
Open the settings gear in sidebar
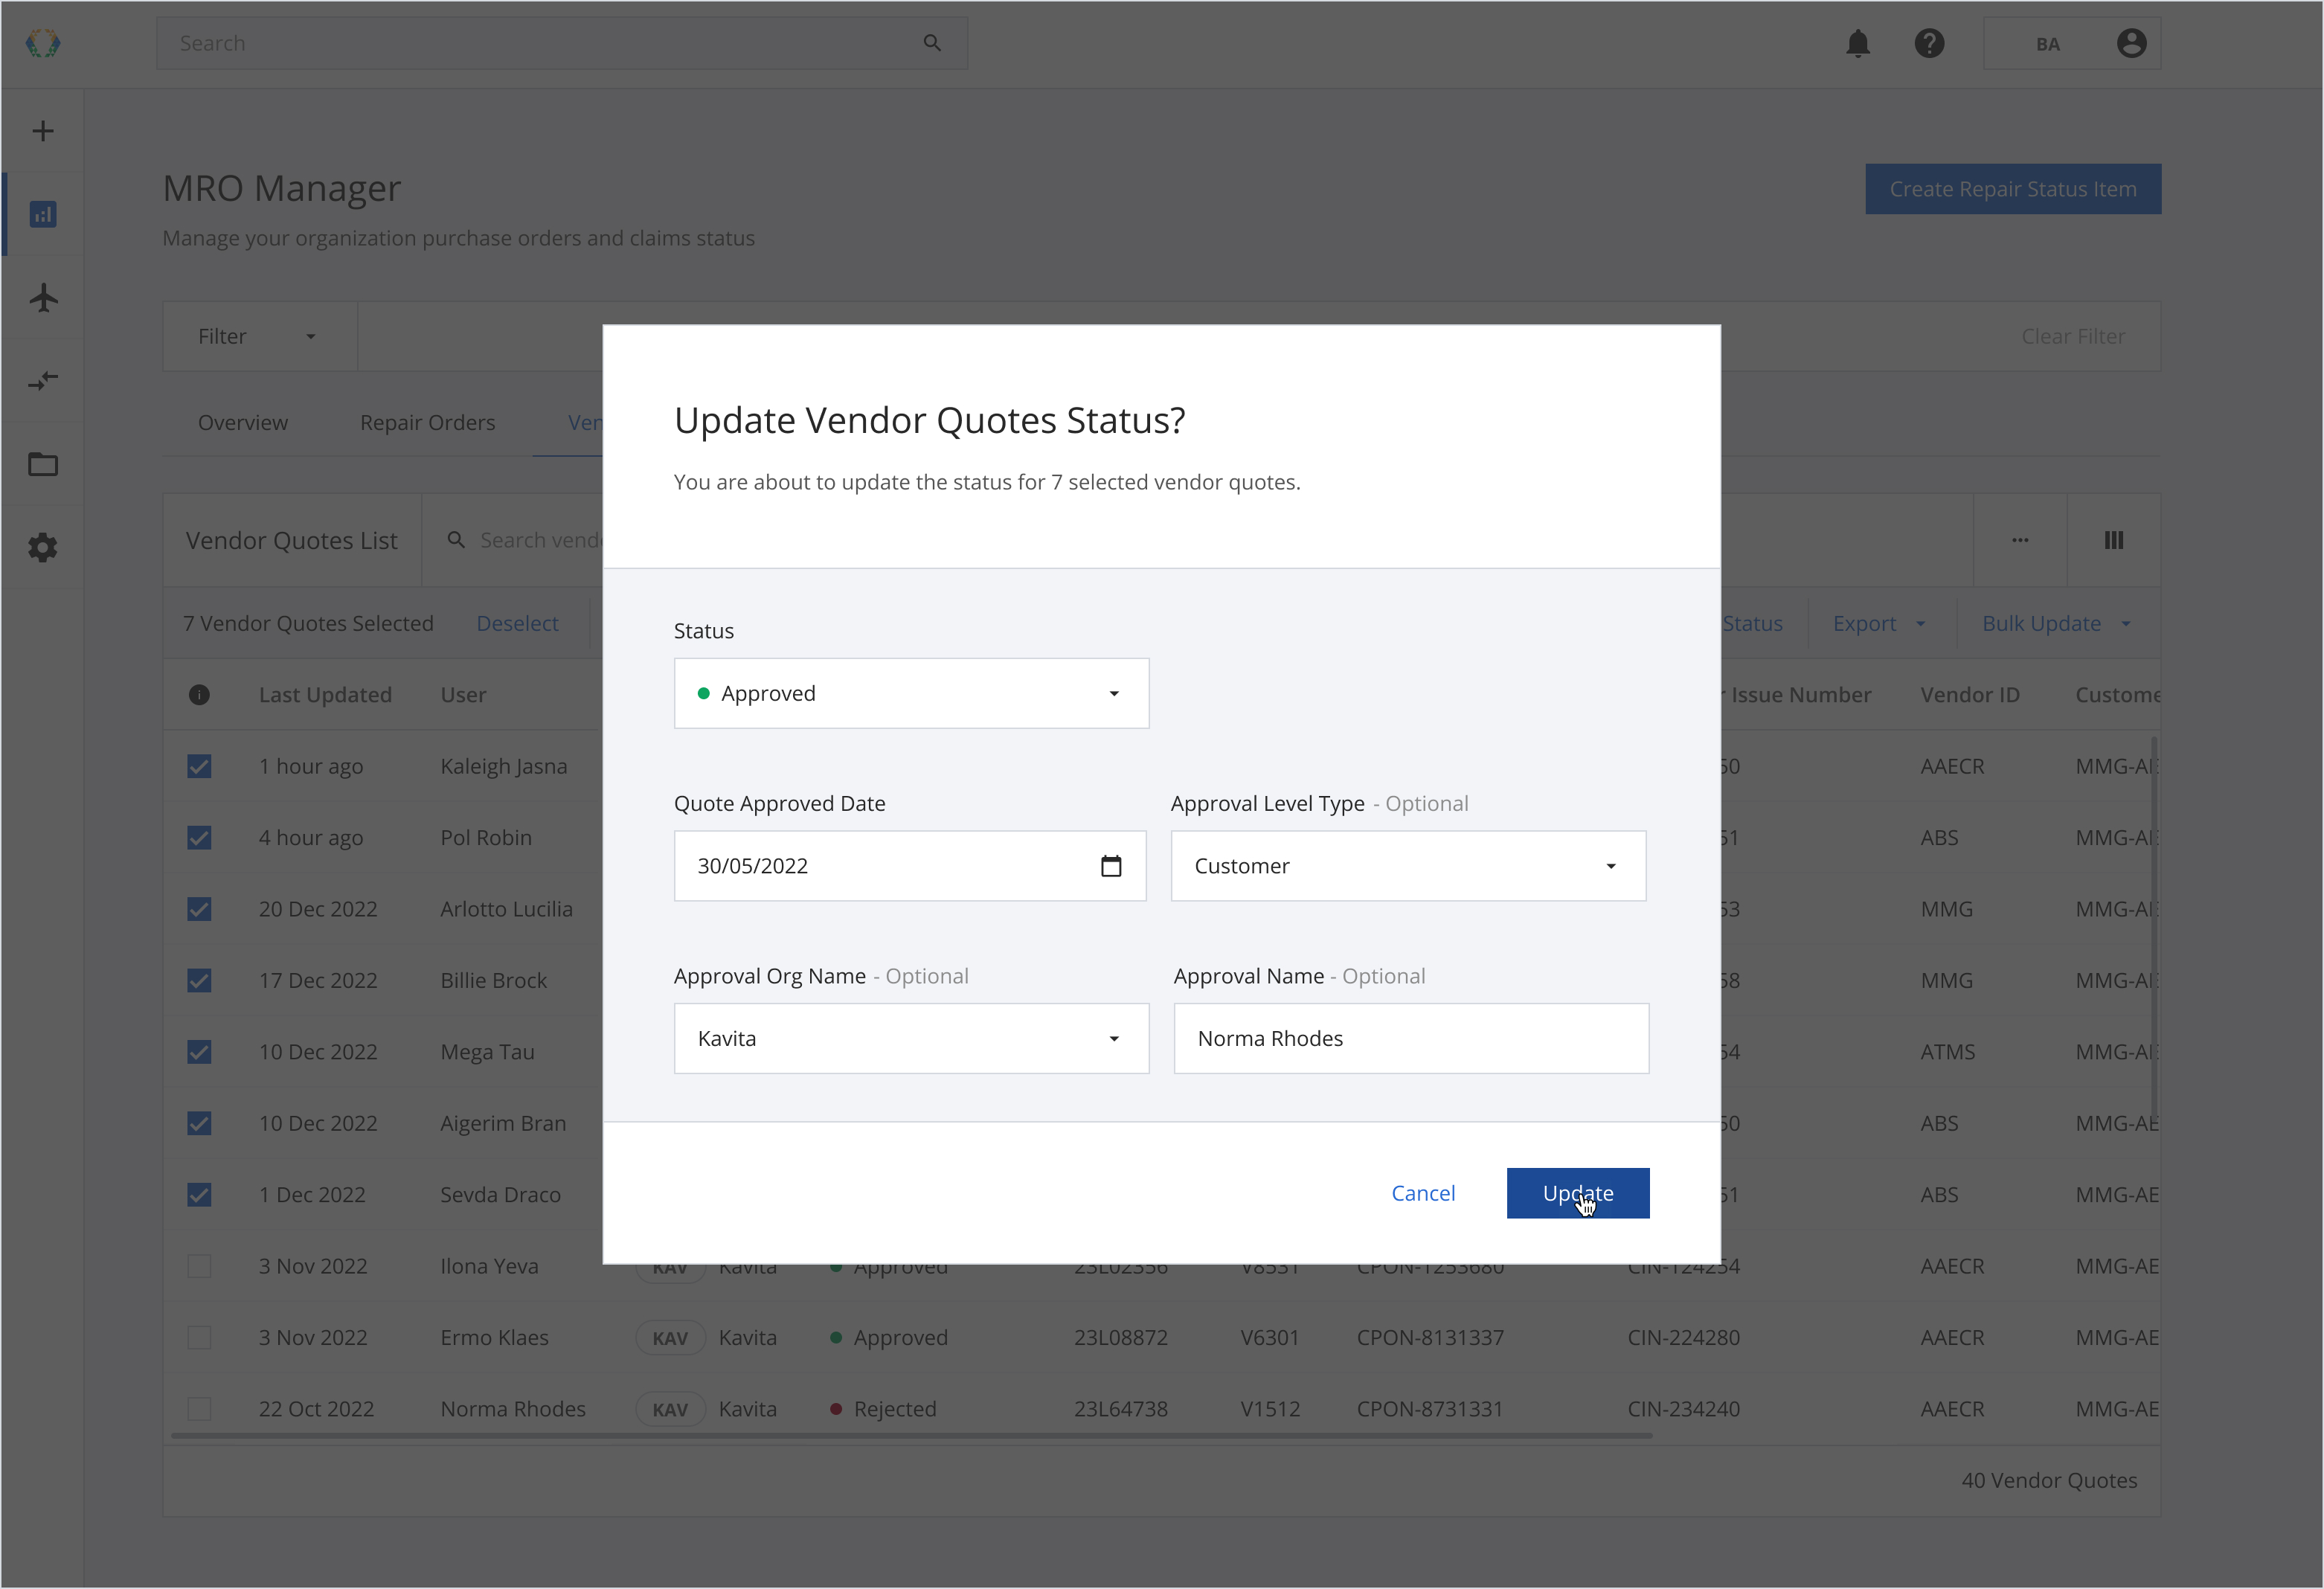43,547
